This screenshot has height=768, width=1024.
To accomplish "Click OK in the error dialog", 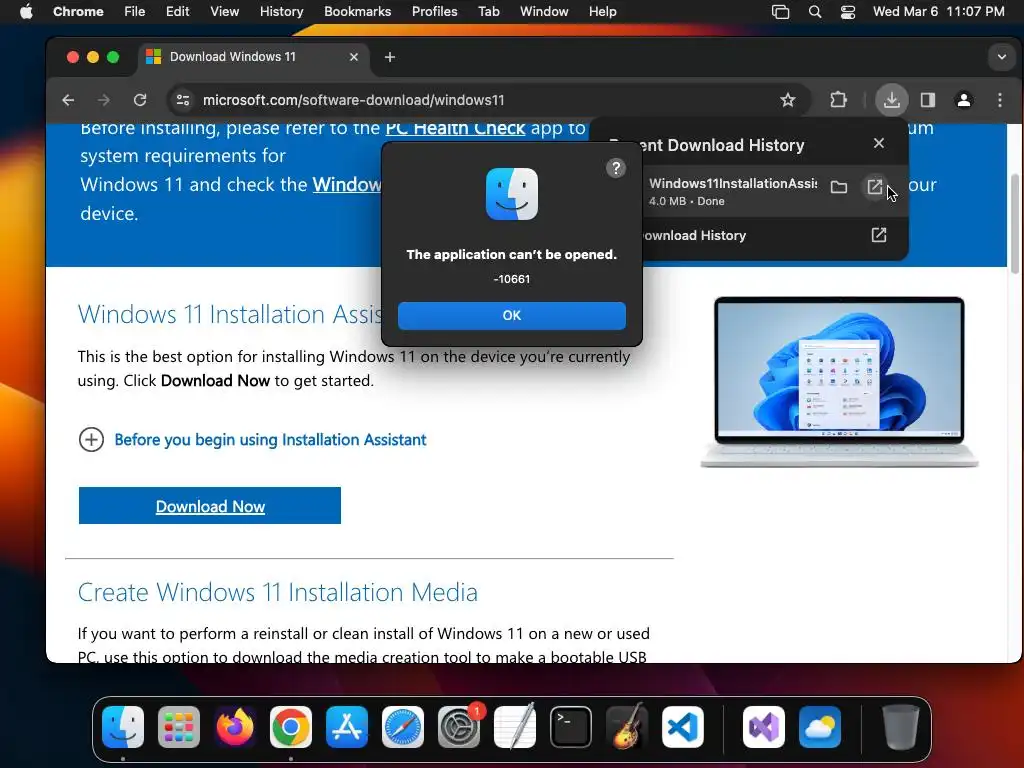I will coord(511,315).
